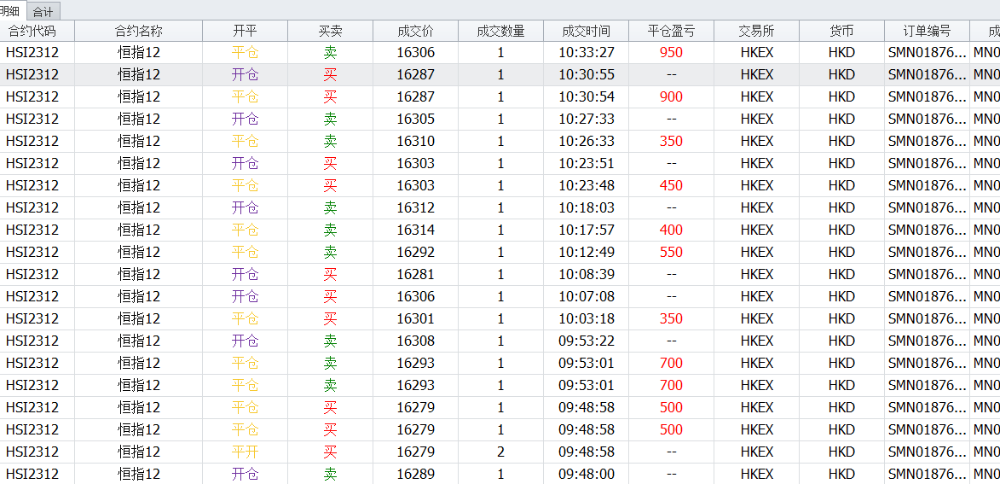1000x484 pixels.
Task: Select the 平开 cell
Action: (245, 452)
